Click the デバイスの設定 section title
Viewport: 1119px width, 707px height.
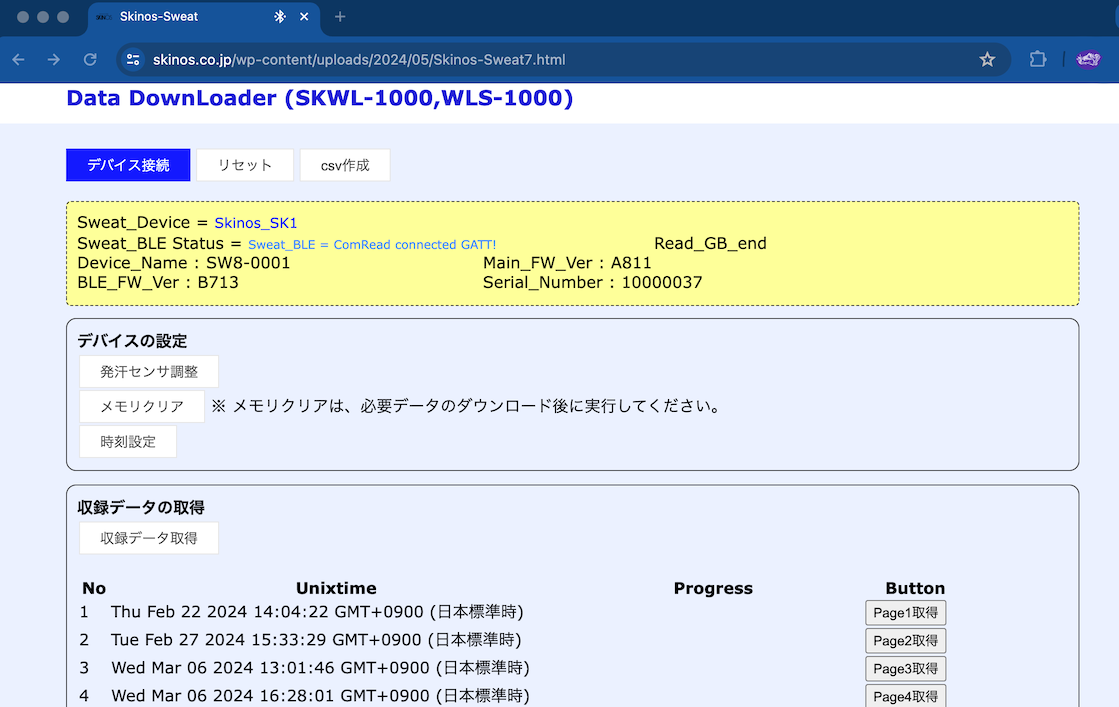[132, 341]
